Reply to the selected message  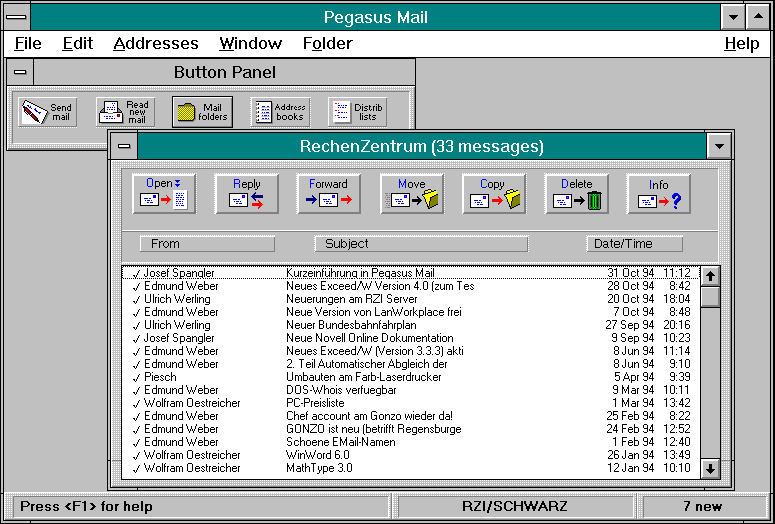(246, 194)
